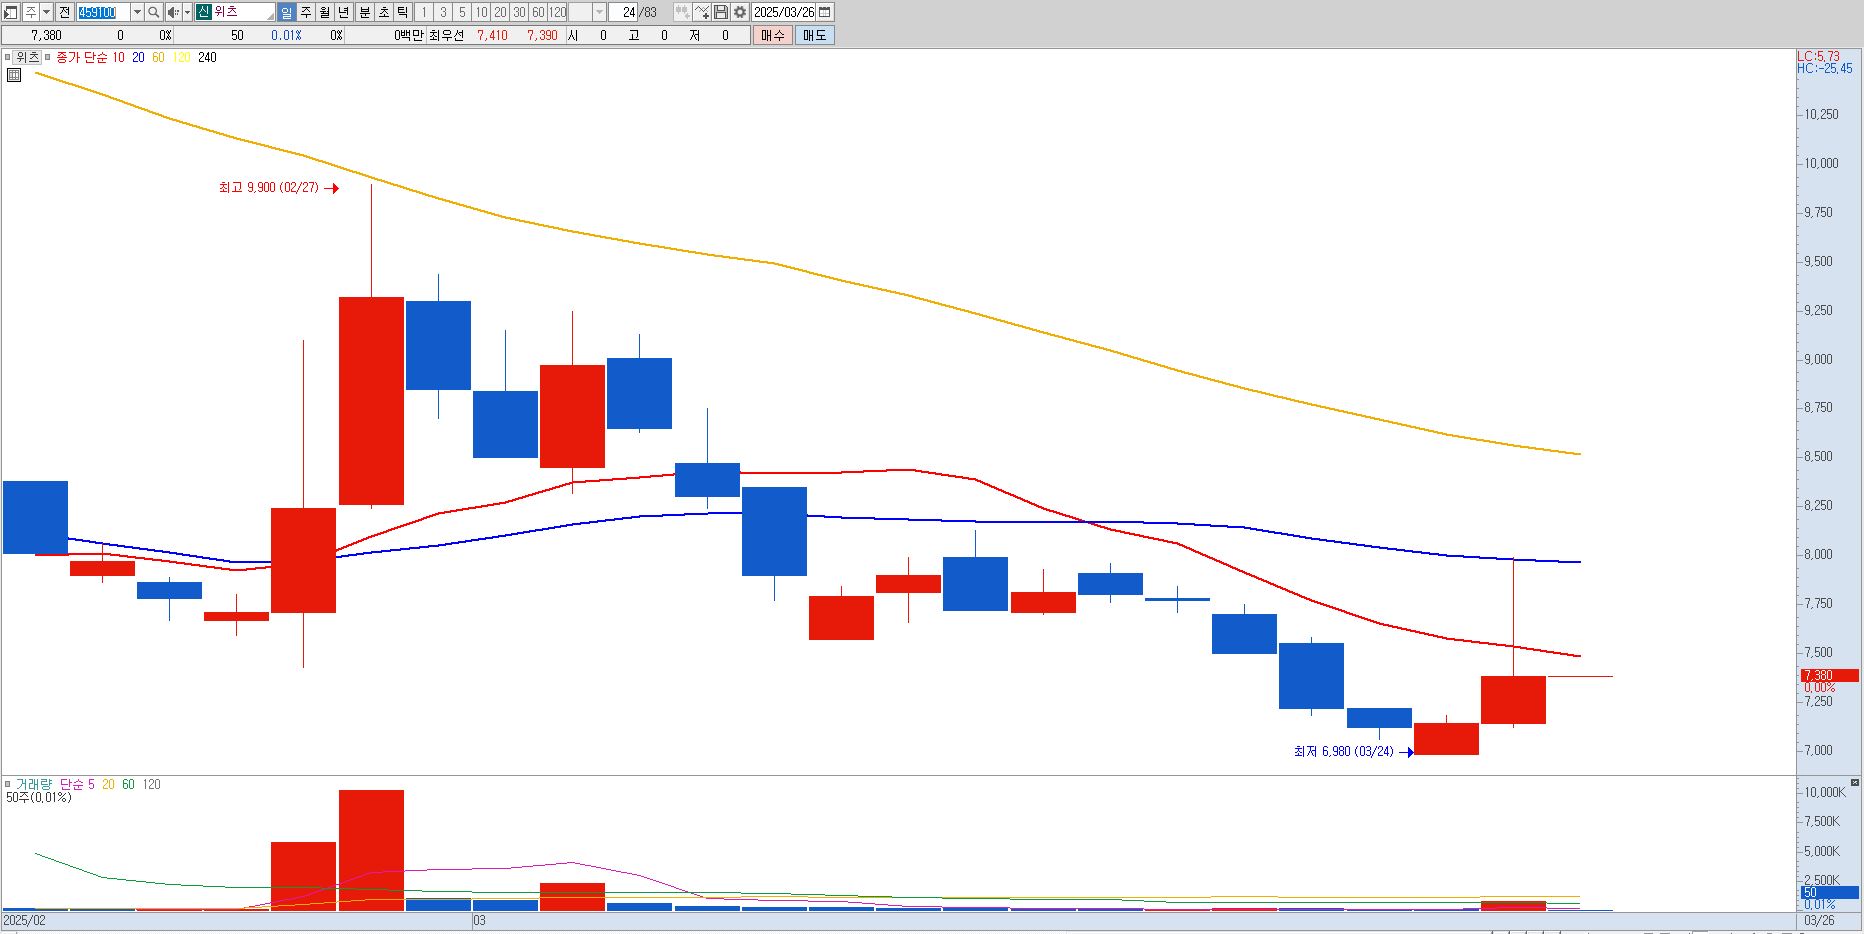The height and width of the screenshot is (934, 1864).
Task: Click the date field 2025/03/26
Action: [784, 12]
